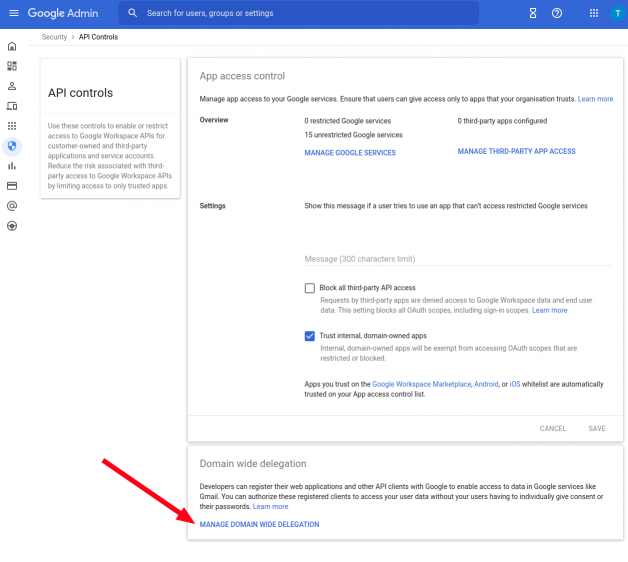Open Apps grid icon in sidebar

pyautogui.click(x=12, y=126)
